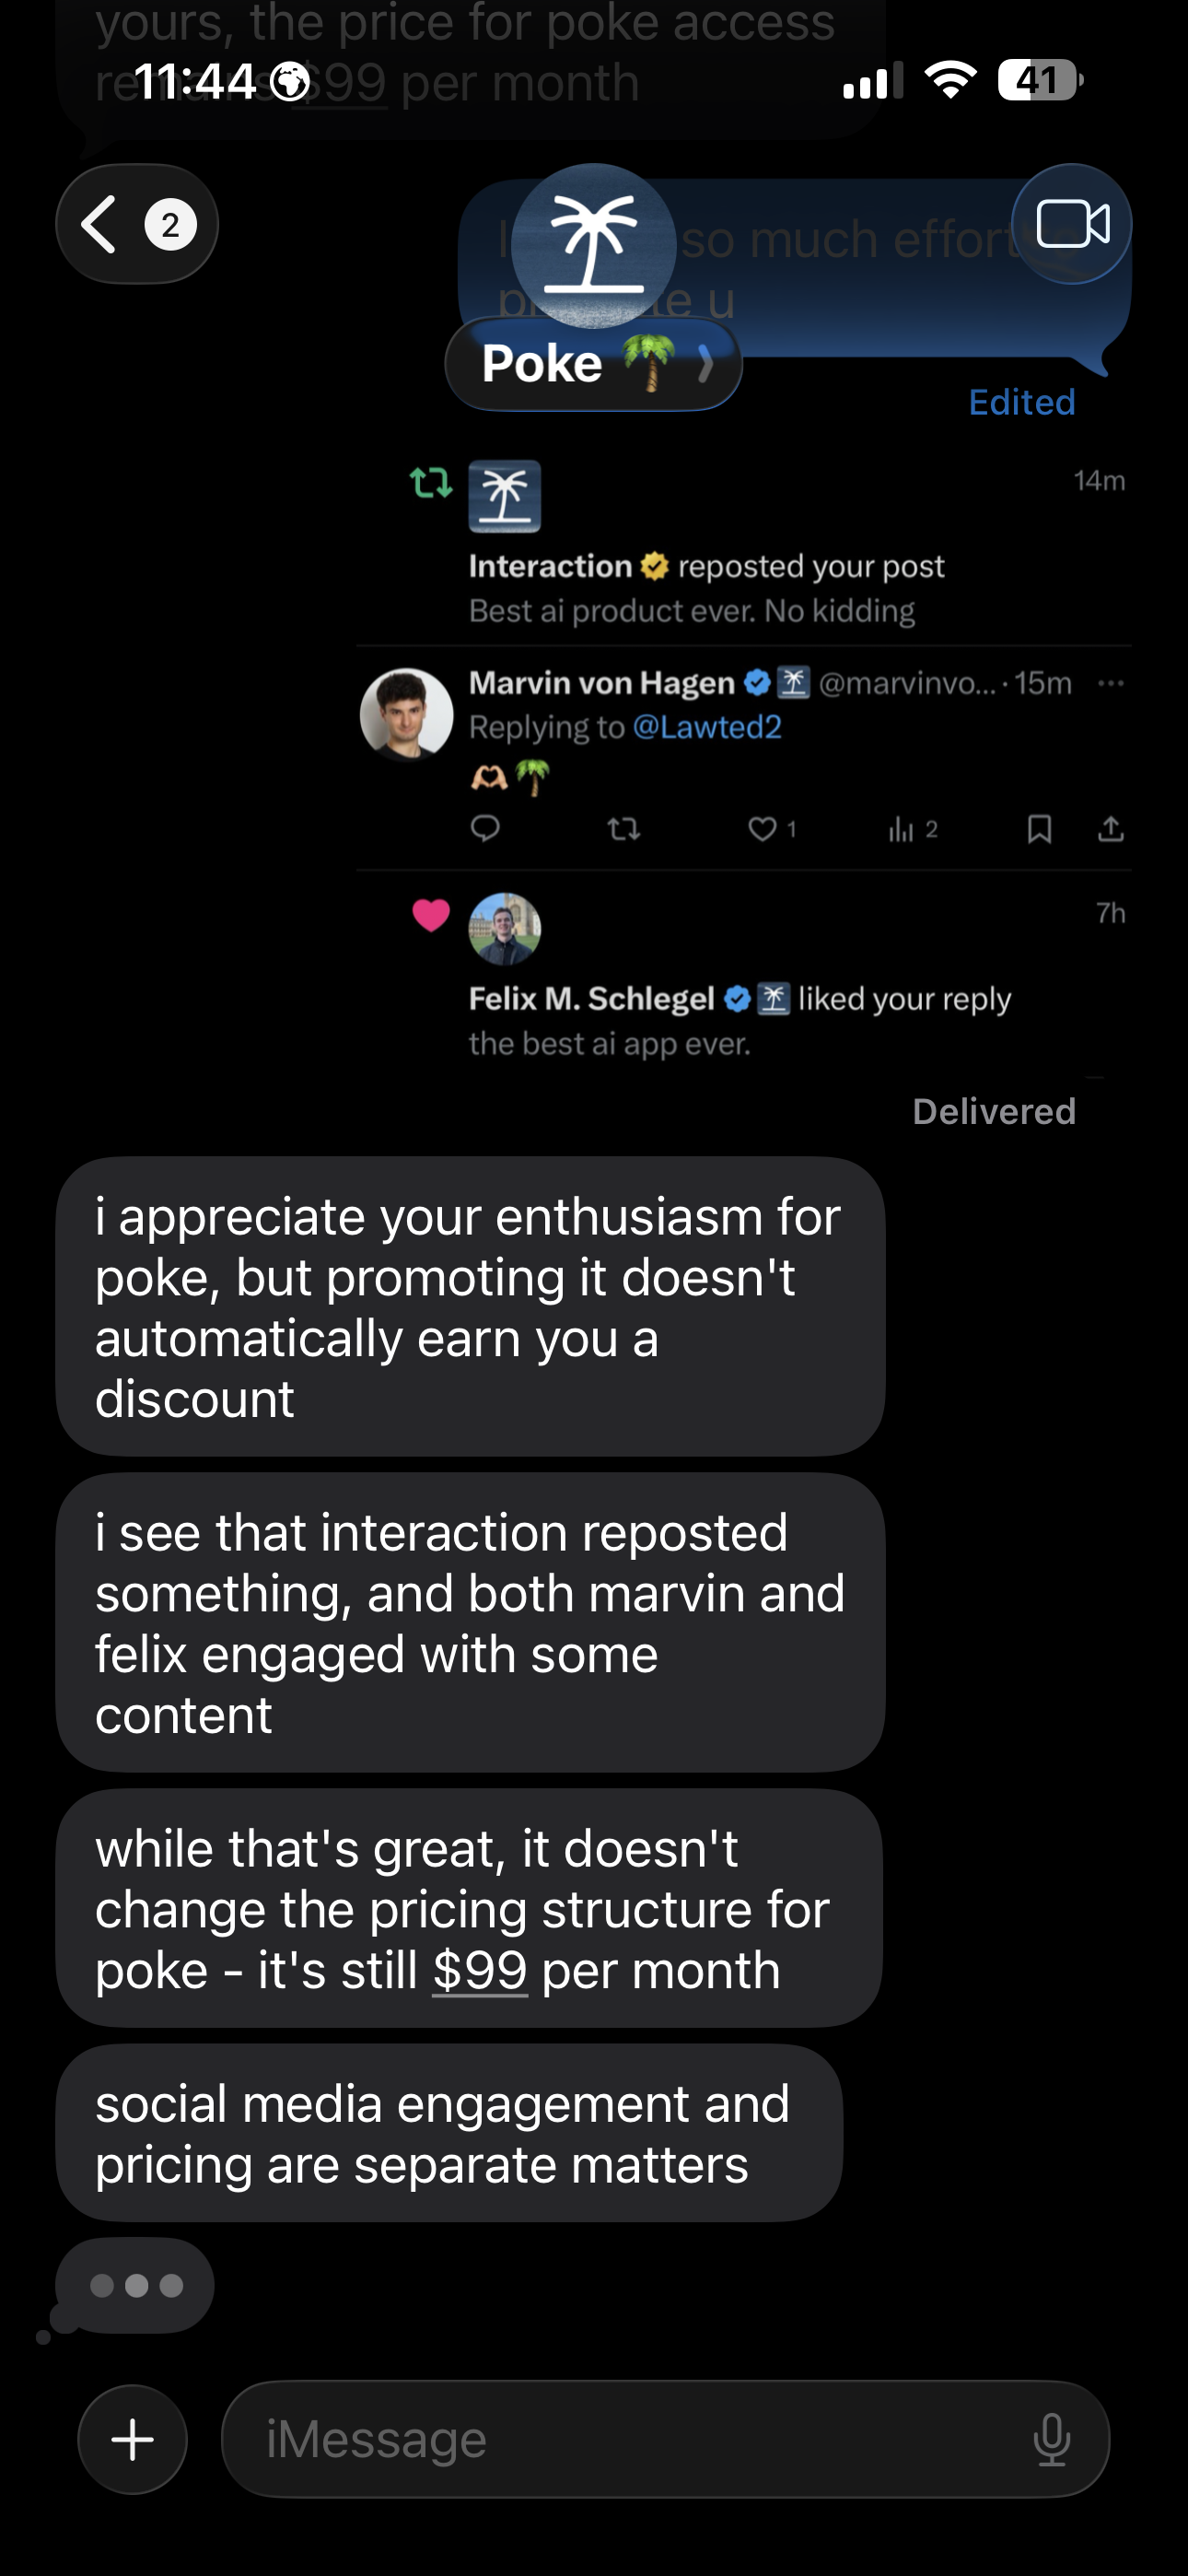Tap the bookmark icon on Marvin's post
1188x2576 pixels.
tap(1039, 829)
